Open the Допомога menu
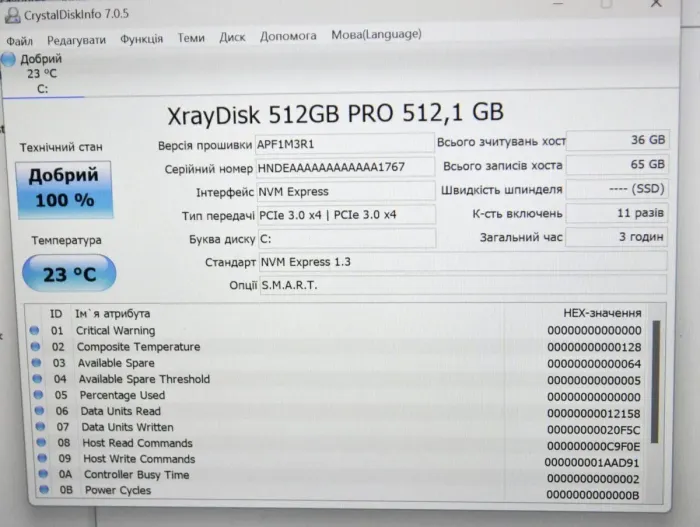 pyautogui.click(x=288, y=36)
